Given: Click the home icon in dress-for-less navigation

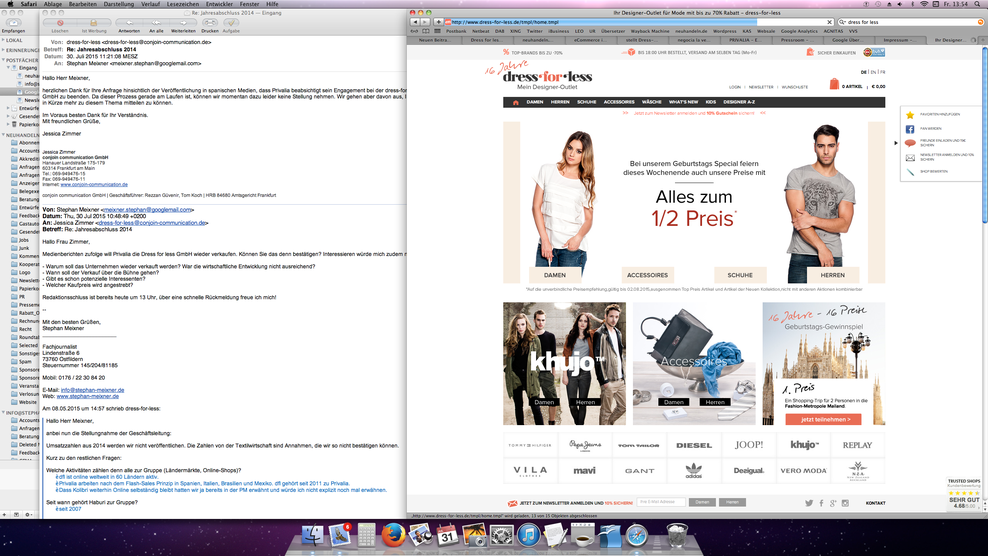Looking at the screenshot, I should pos(515,102).
